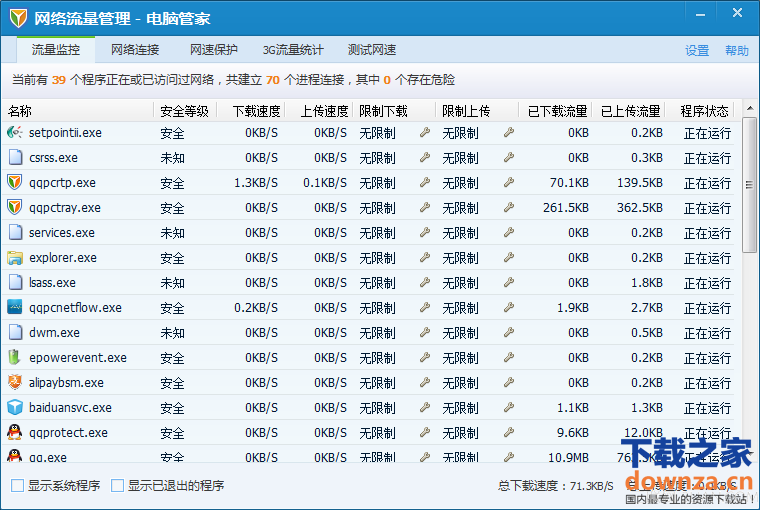Edit download limit wrench for qqpcnetflow.exe
This screenshot has width=760, height=510.
click(425, 307)
